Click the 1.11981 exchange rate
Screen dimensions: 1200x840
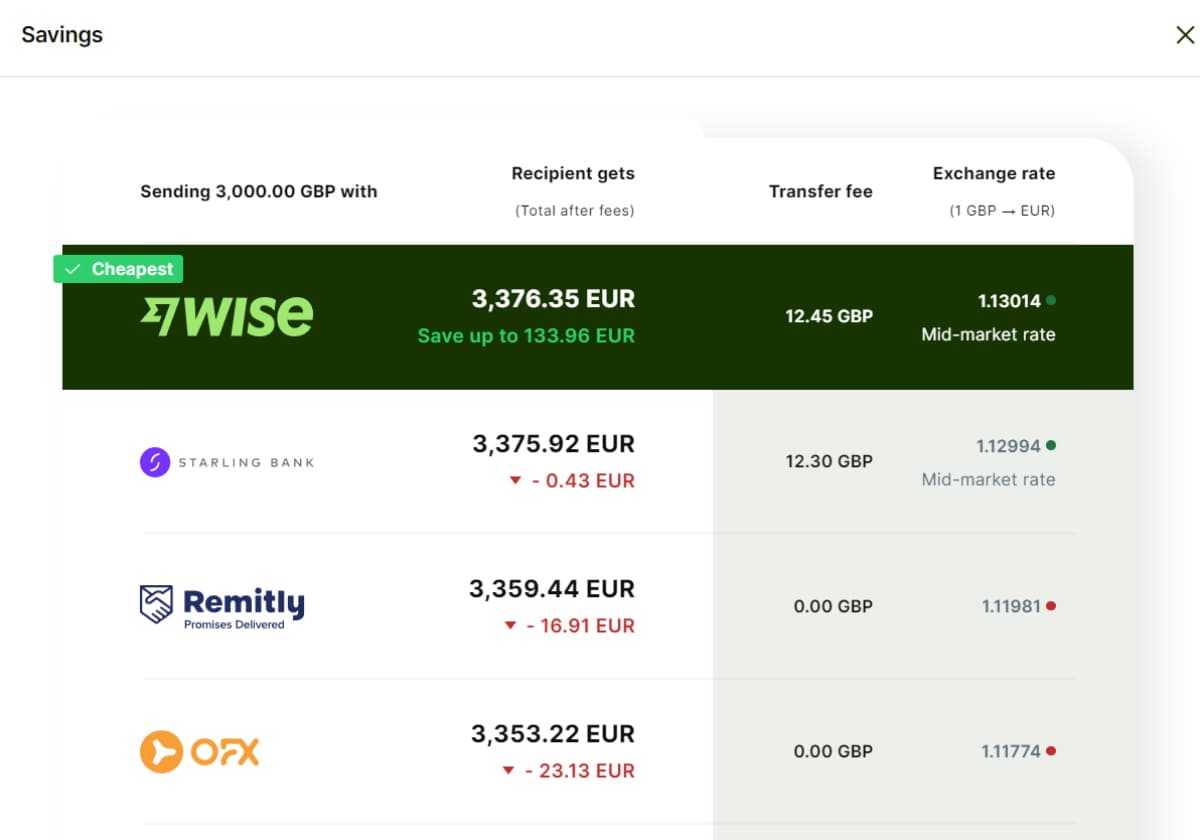[x=1011, y=606]
